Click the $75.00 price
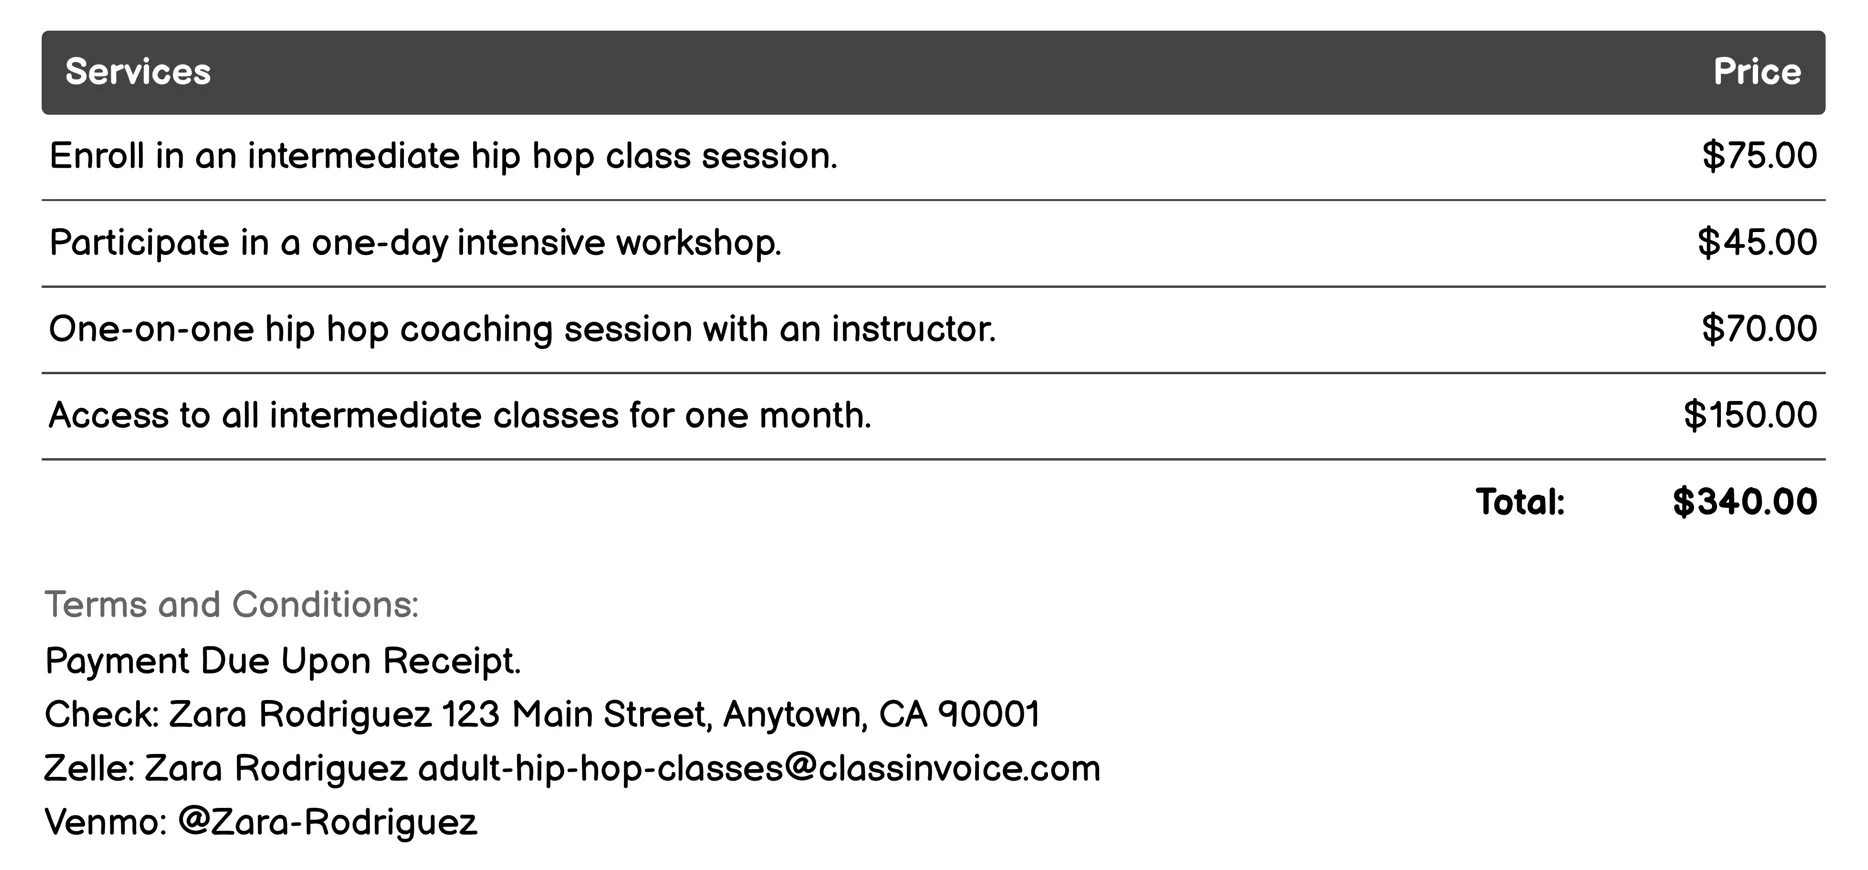The image size is (1868, 870). (x=1759, y=156)
